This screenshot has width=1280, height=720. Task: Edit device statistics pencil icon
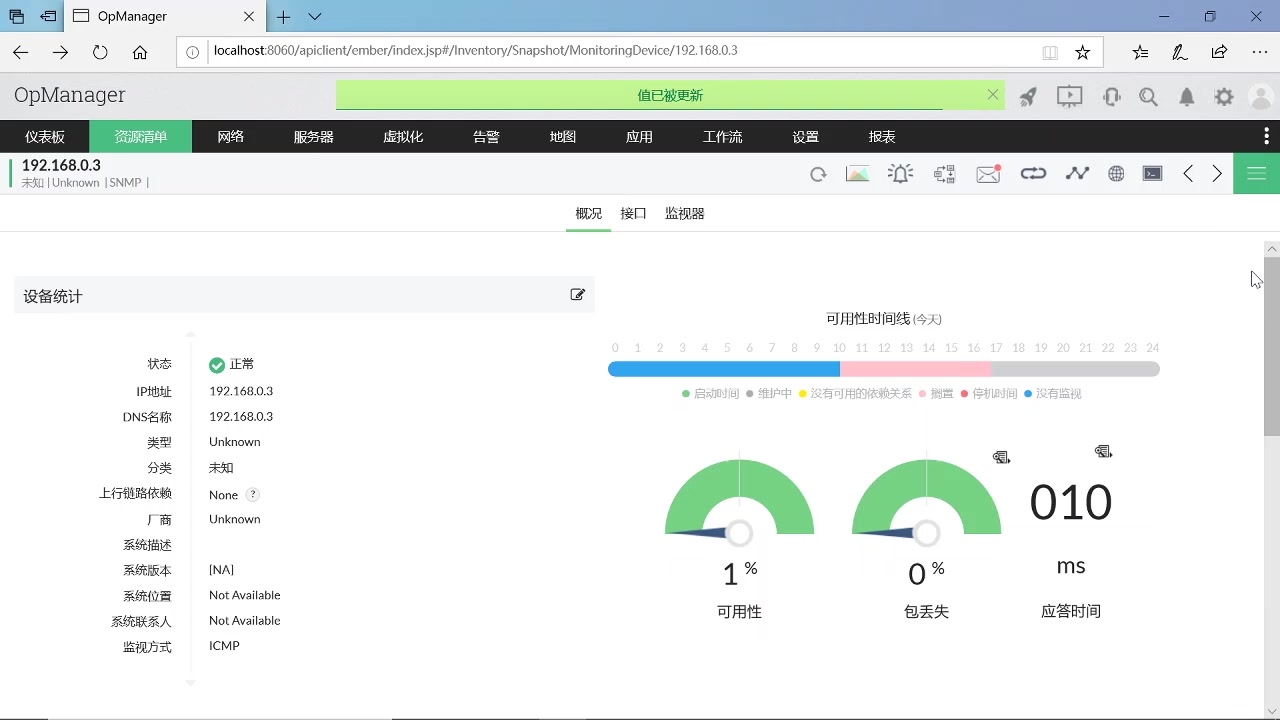tap(577, 295)
